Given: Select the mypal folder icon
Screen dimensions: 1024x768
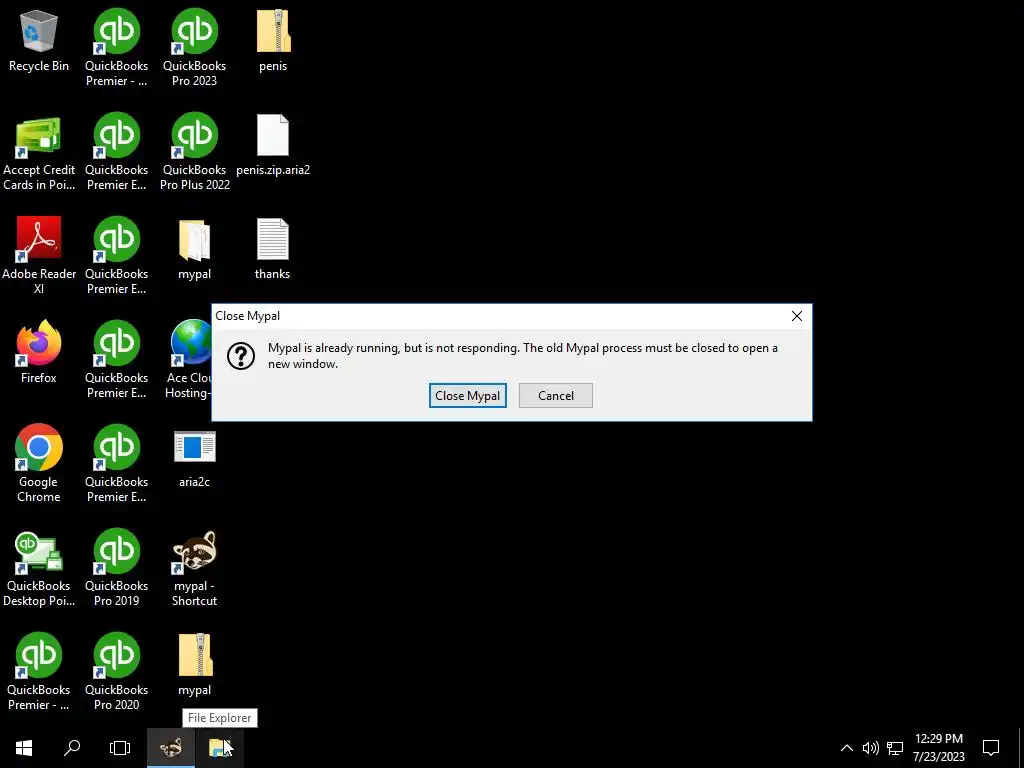Looking at the screenshot, I should tap(195, 248).
